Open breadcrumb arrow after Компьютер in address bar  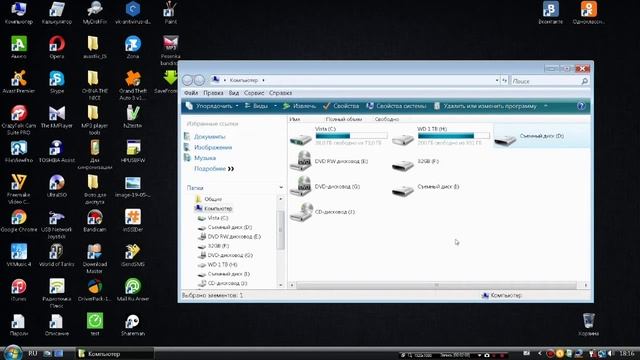pyautogui.click(x=263, y=80)
